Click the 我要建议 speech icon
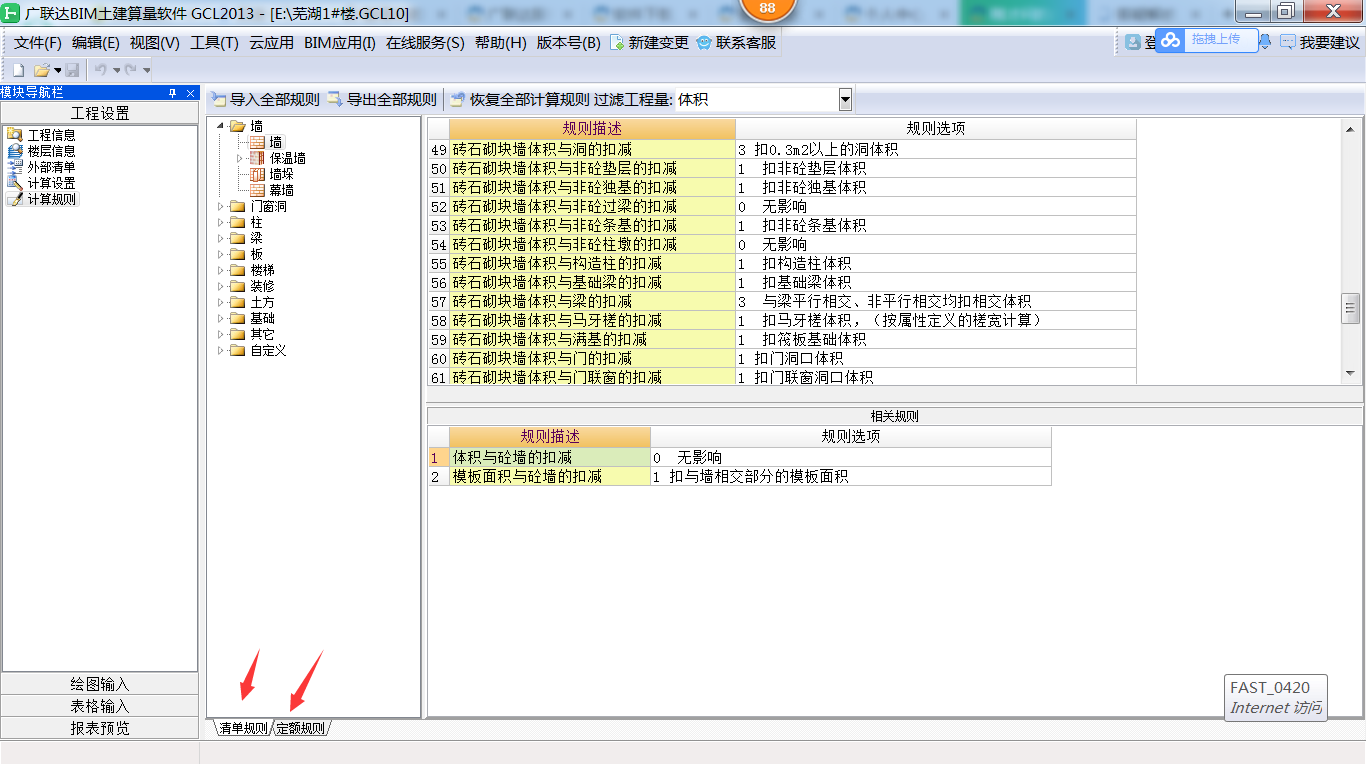Image resolution: width=1366 pixels, height=764 pixels. click(x=1288, y=42)
